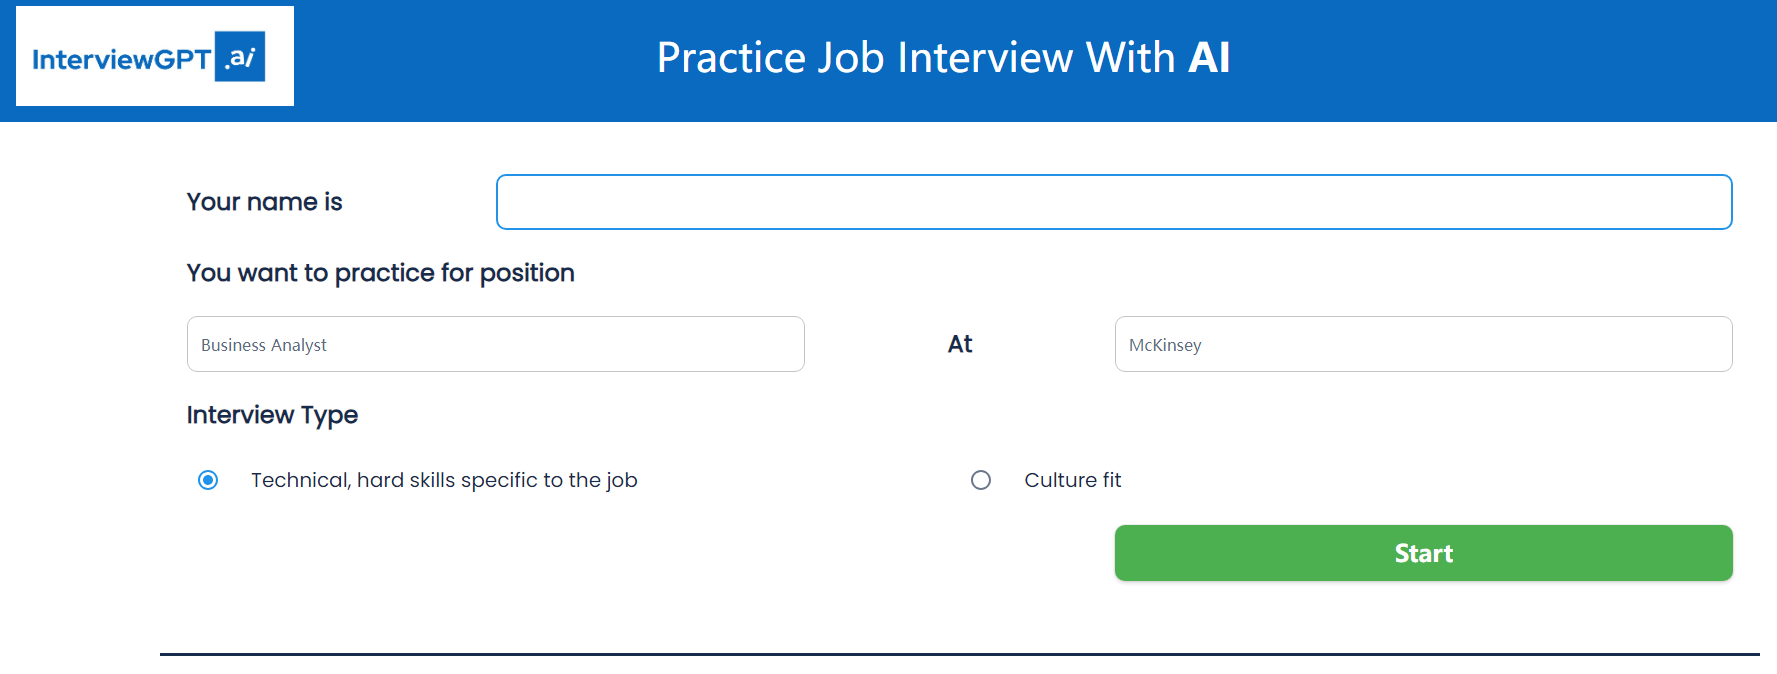The width and height of the screenshot is (1777, 674).
Task: Click the 'Interview Type' section heading
Action: click(272, 415)
